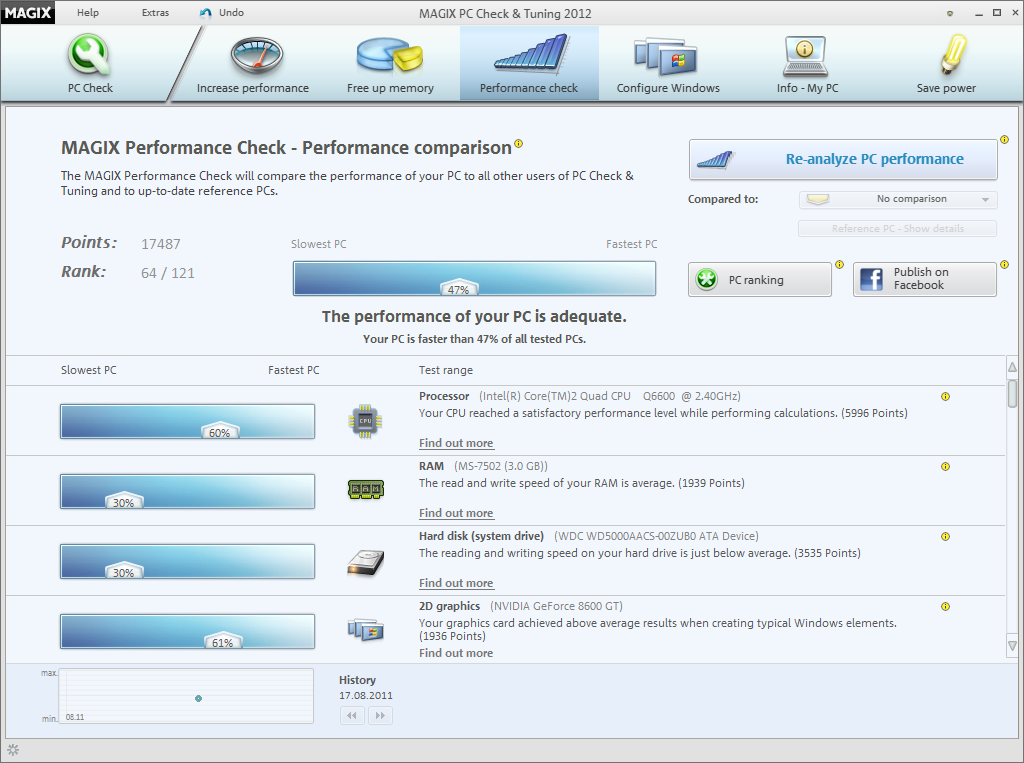Screen dimensions: 1024x763
Task: Click Find out more under Hard disk
Action: coord(456,583)
